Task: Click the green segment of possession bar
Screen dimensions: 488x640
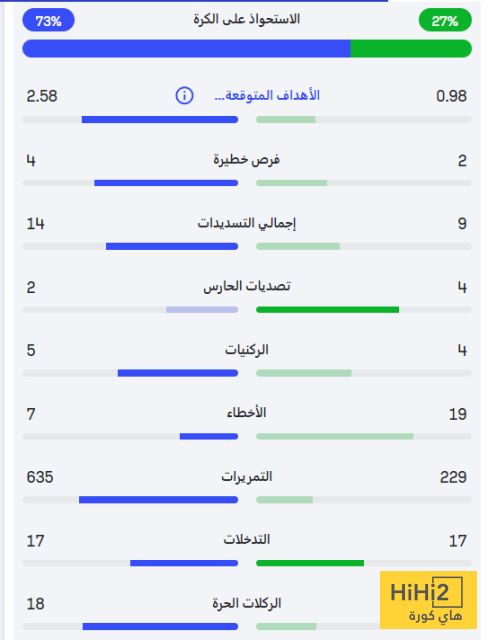Action: coord(411,49)
